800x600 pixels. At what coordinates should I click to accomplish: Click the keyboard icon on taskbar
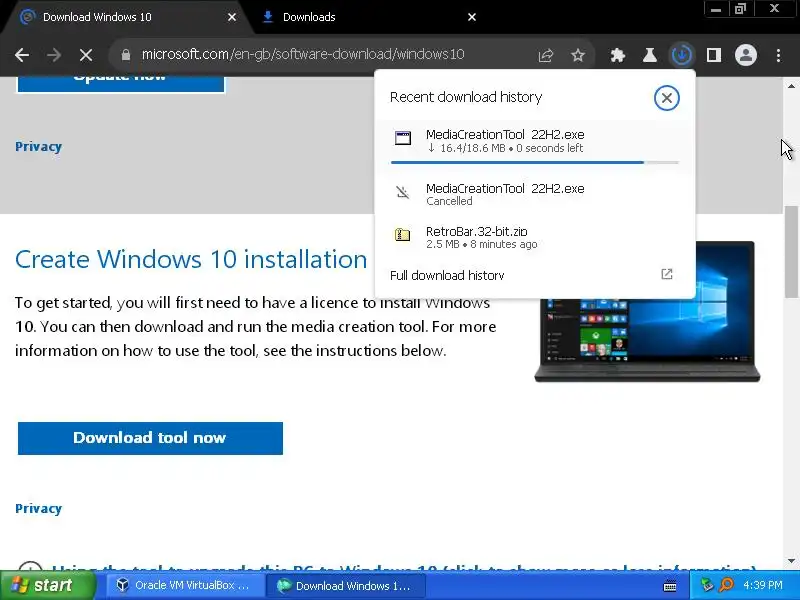(x=670, y=586)
